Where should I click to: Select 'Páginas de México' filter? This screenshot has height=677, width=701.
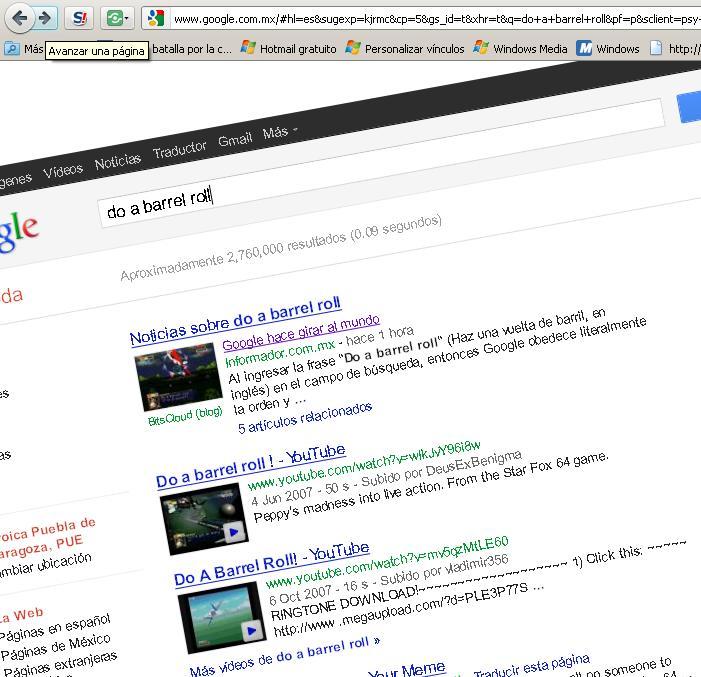55,647
